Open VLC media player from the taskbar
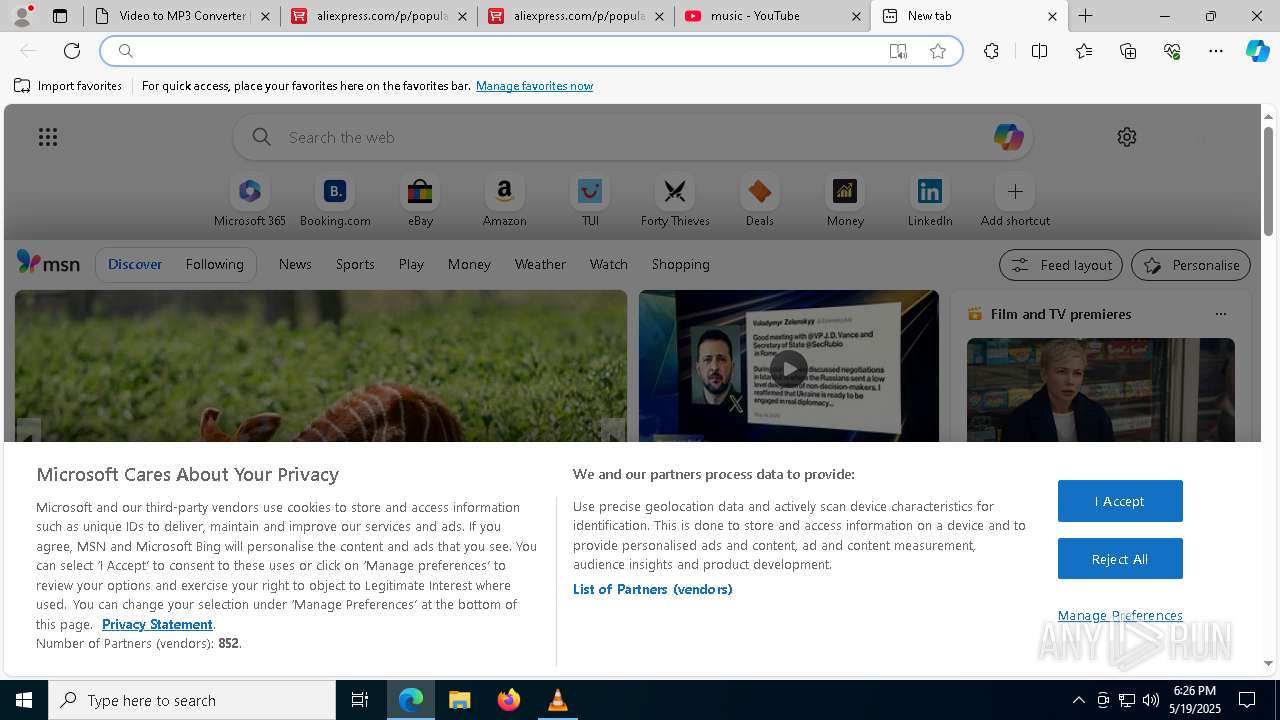The image size is (1280, 720). click(557, 700)
